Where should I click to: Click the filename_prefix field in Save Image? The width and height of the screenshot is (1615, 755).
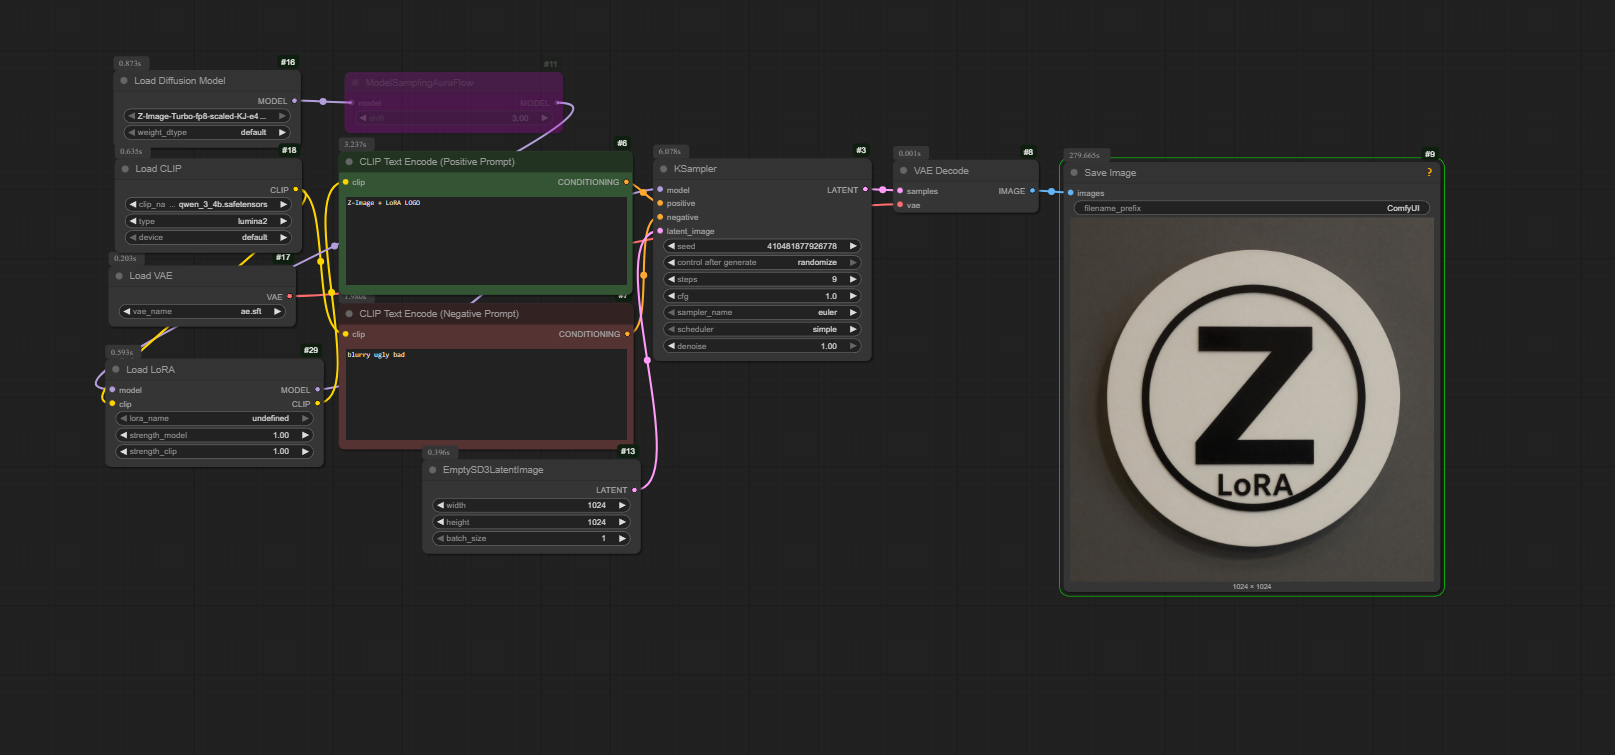(1251, 208)
